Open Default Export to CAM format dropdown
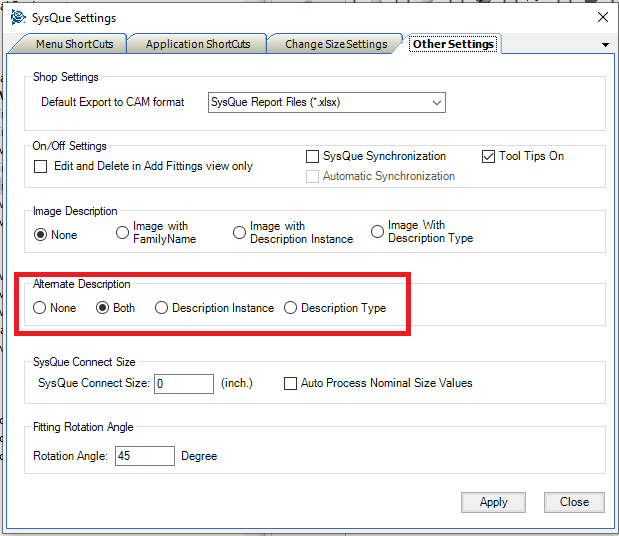 [327, 102]
